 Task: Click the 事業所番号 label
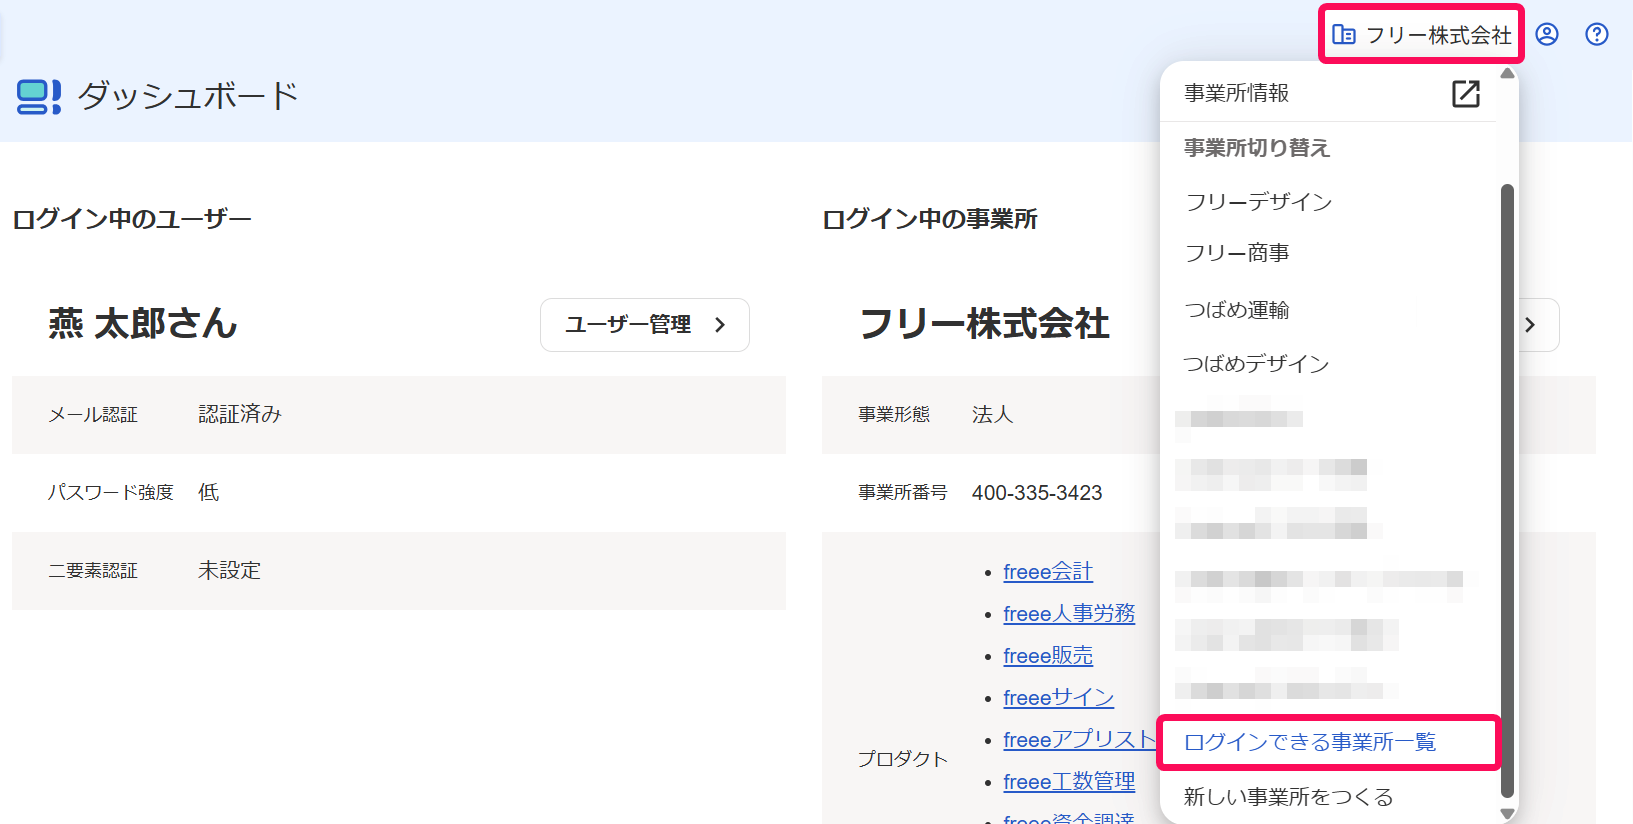pyautogui.click(x=903, y=493)
